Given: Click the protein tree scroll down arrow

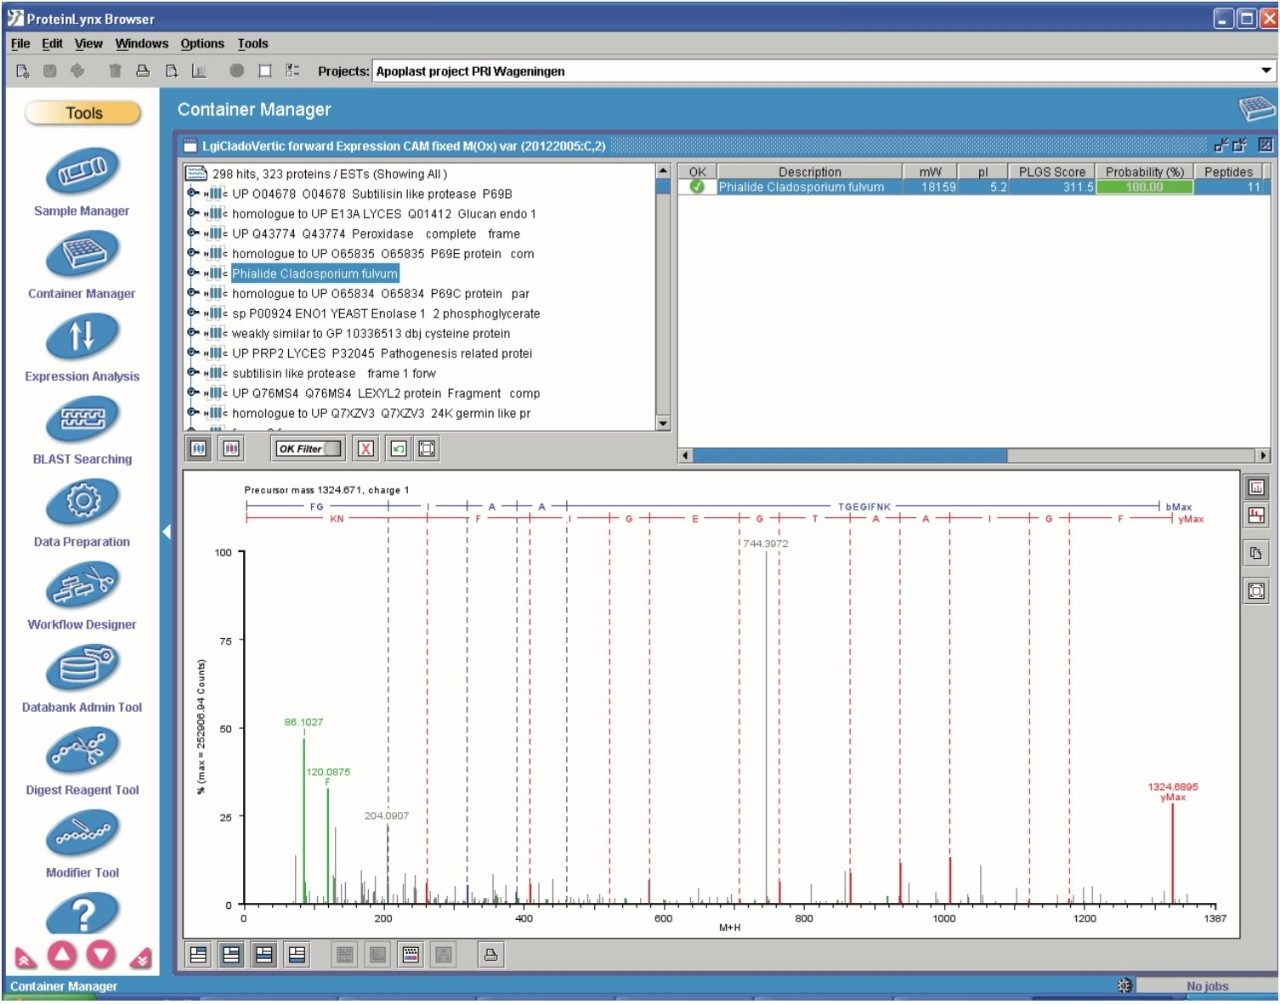Looking at the screenshot, I should 663,424.
